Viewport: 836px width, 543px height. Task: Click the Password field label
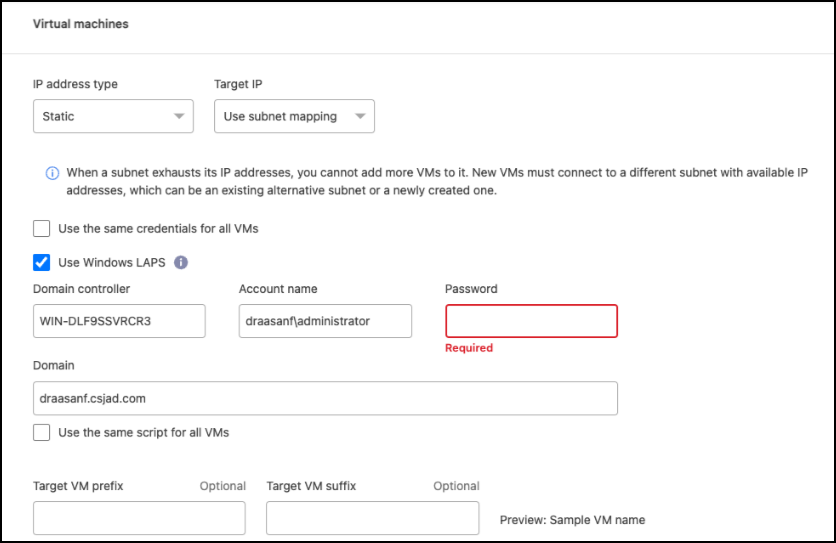coord(471,289)
